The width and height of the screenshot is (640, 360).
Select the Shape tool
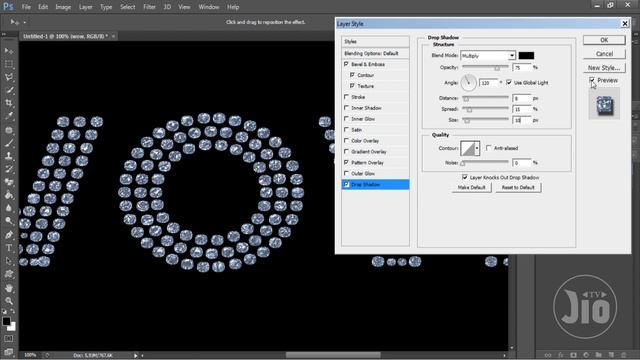[x=9, y=274]
